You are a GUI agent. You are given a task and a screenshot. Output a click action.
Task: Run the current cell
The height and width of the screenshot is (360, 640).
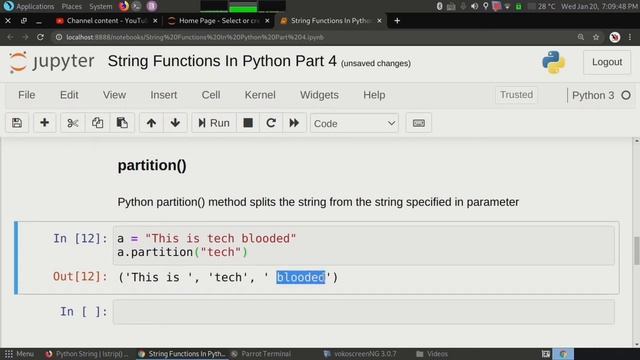coord(213,123)
